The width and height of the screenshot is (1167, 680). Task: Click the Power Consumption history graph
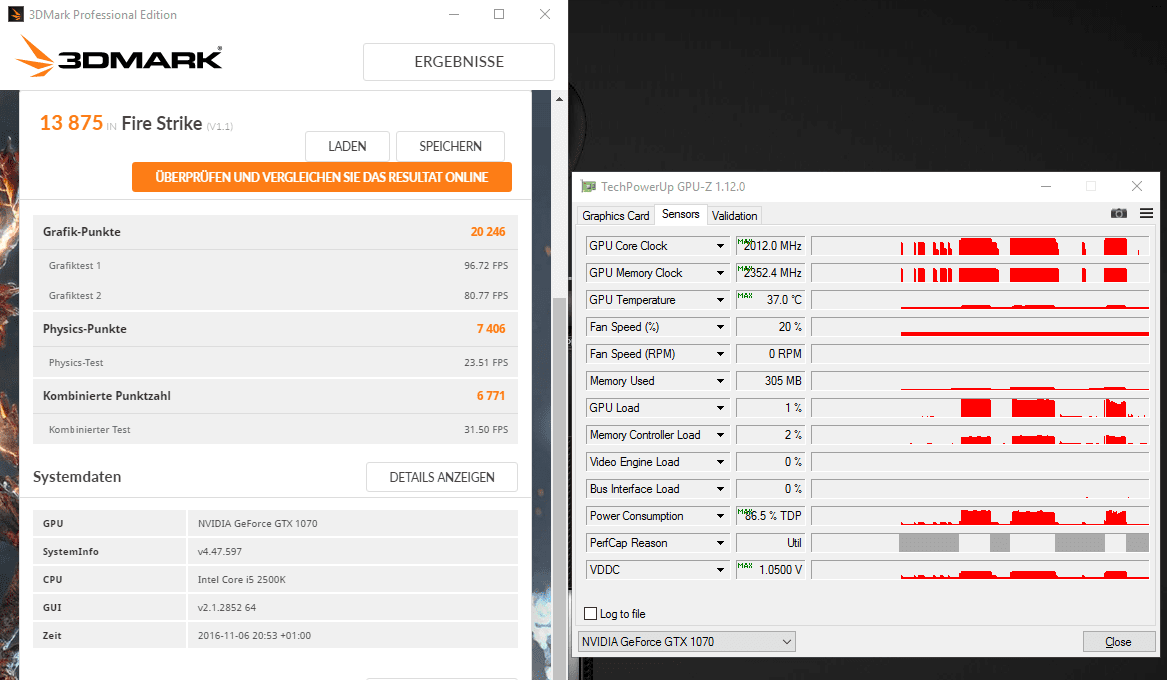coord(979,516)
